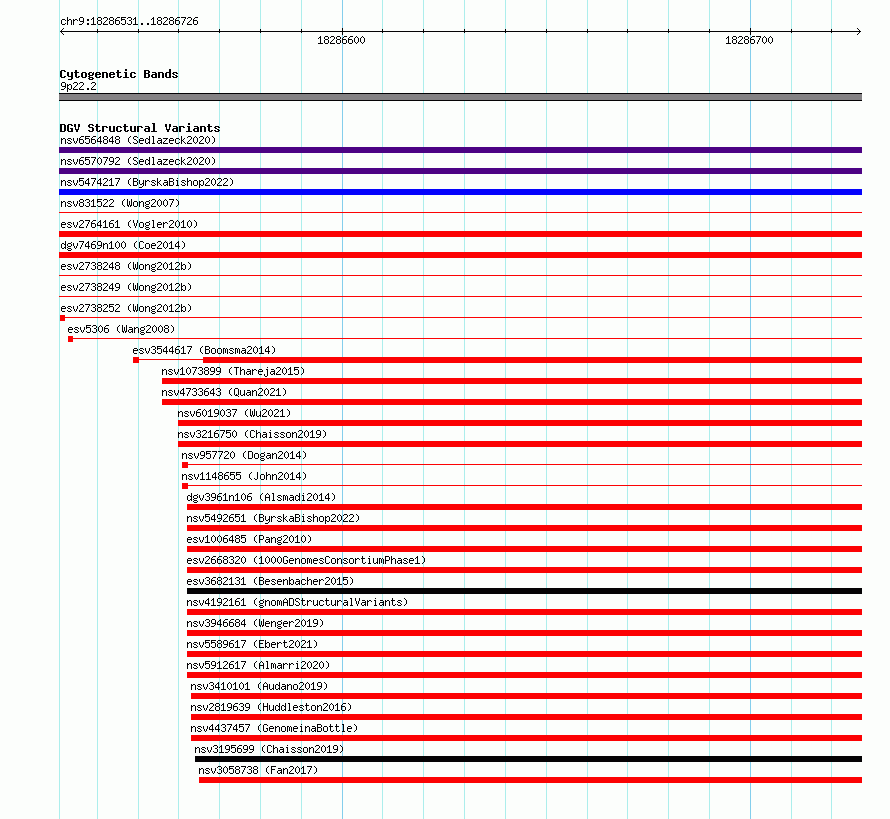
Task: Click the nsv3946684 (Wenger2019) label
Action: pyautogui.click(x=255, y=623)
